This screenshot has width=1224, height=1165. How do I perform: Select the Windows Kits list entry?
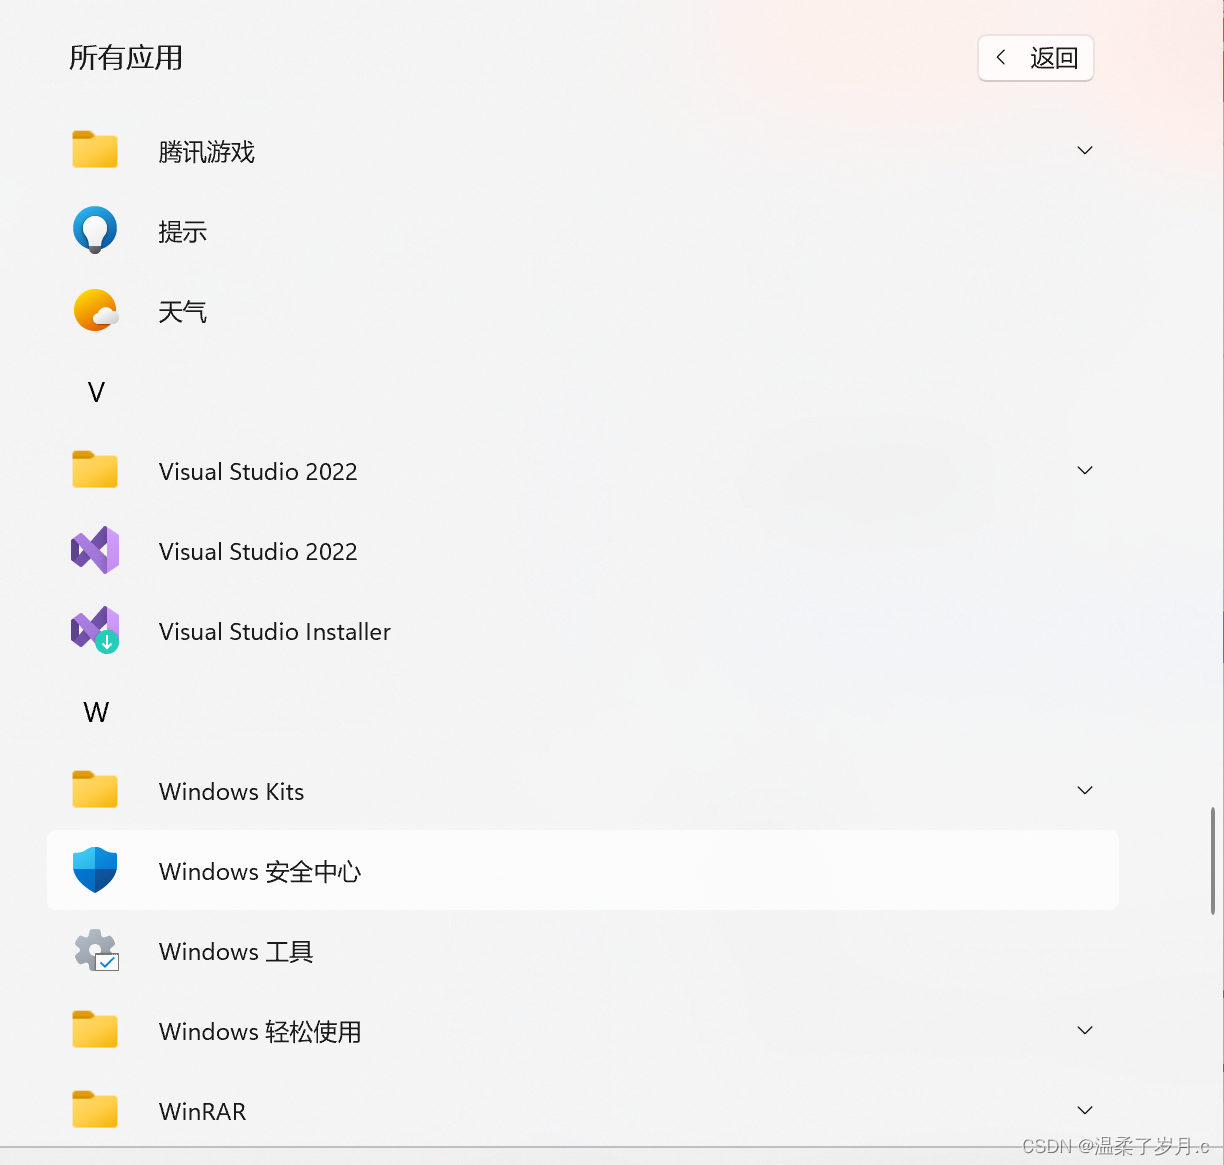pos(583,791)
